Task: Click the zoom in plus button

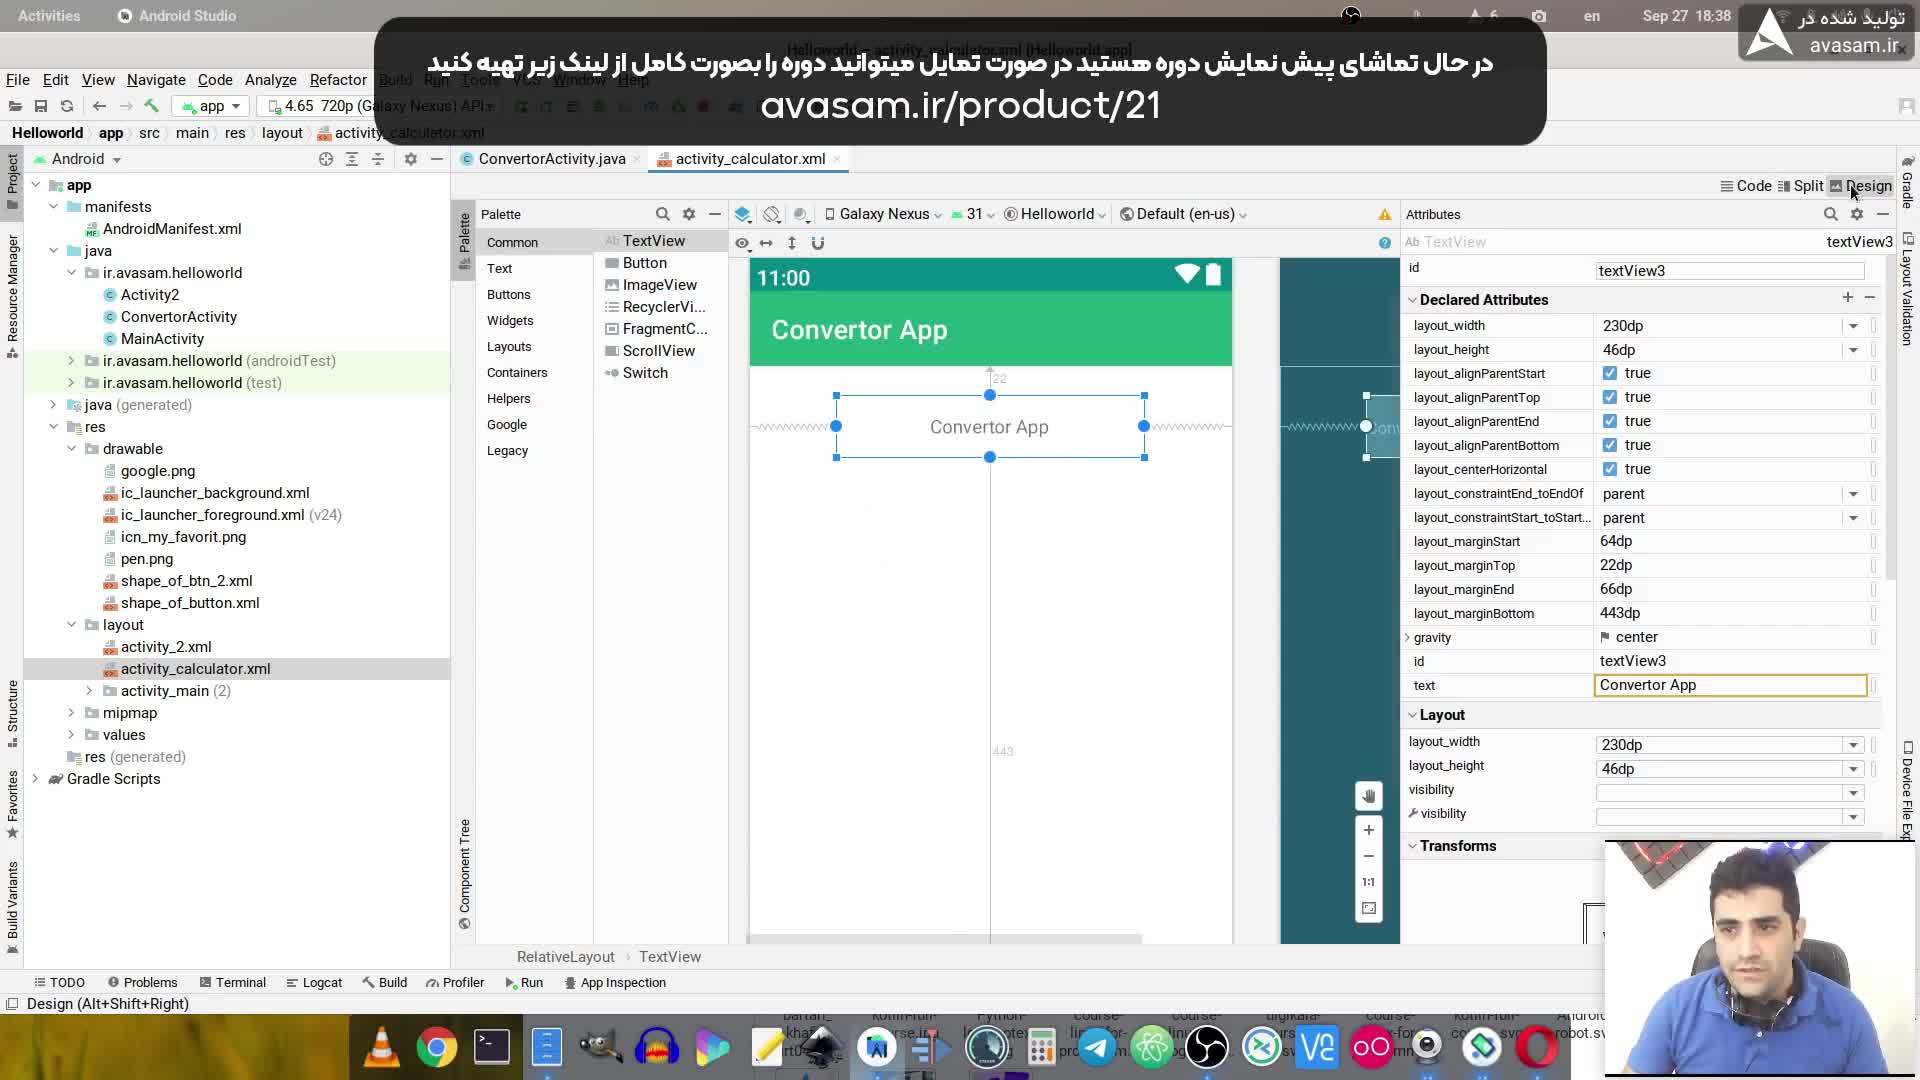Action: (x=1368, y=830)
